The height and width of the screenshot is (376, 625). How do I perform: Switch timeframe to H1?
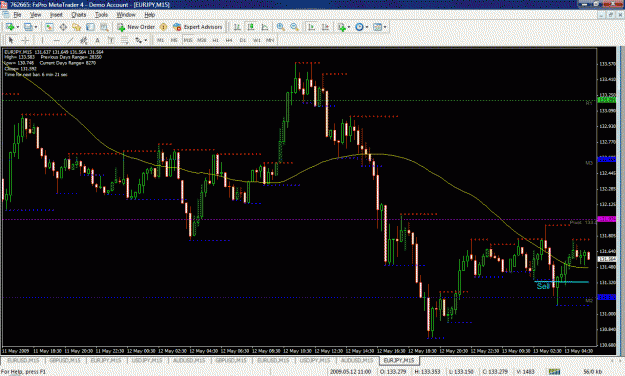(216, 40)
